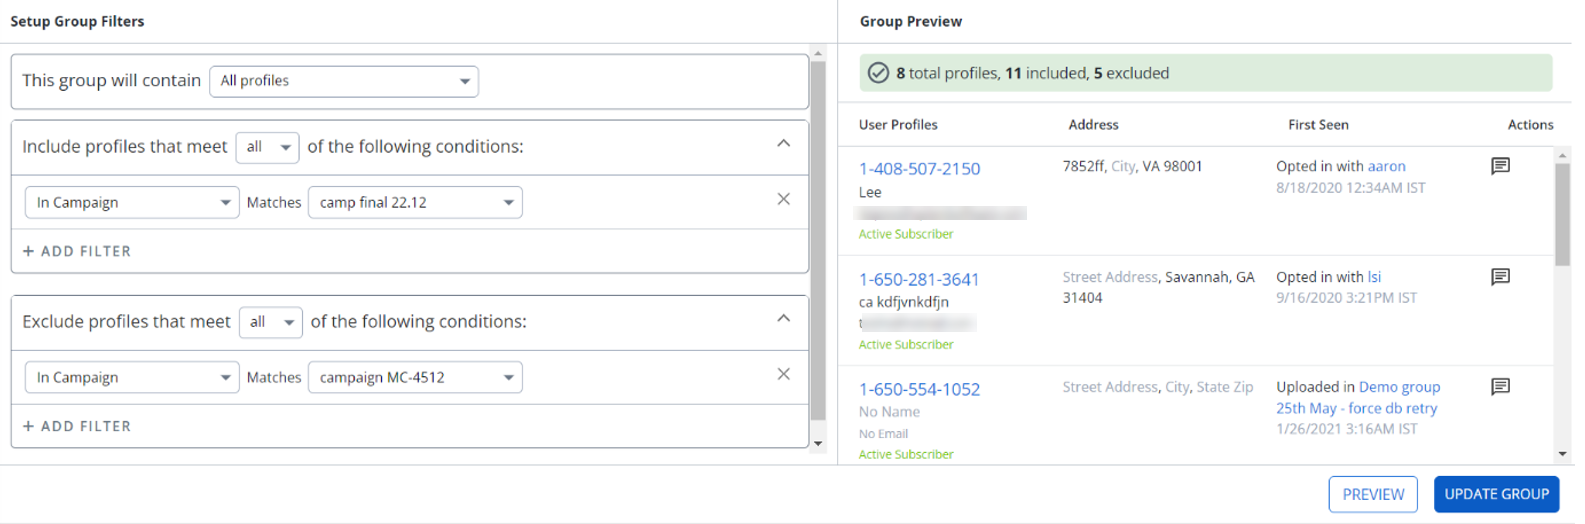Open profile 1-650-281-3641
Screen dimensions: 1585x524
[x=919, y=280]
